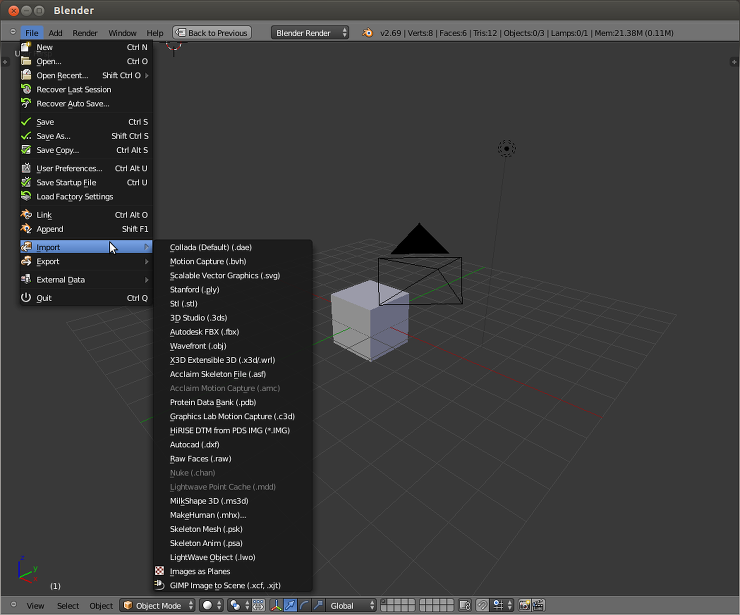
Task: Click the Quit power icon
Action: coord(26,298)
